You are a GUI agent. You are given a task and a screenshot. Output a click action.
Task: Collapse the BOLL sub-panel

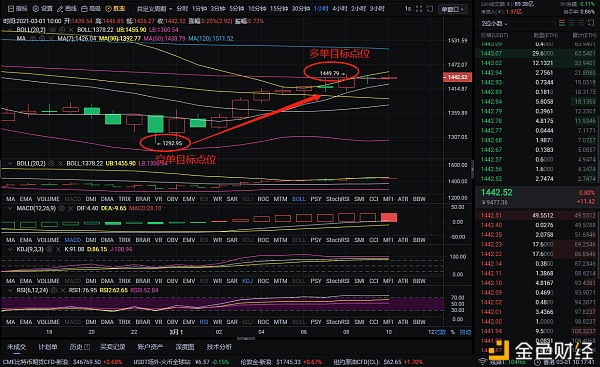[10, 163]
